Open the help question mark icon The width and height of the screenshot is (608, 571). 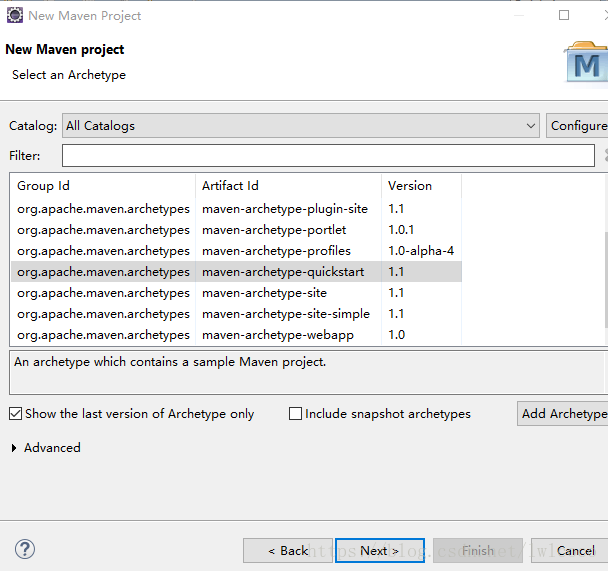pyautogui.click(x=25, y=549)
